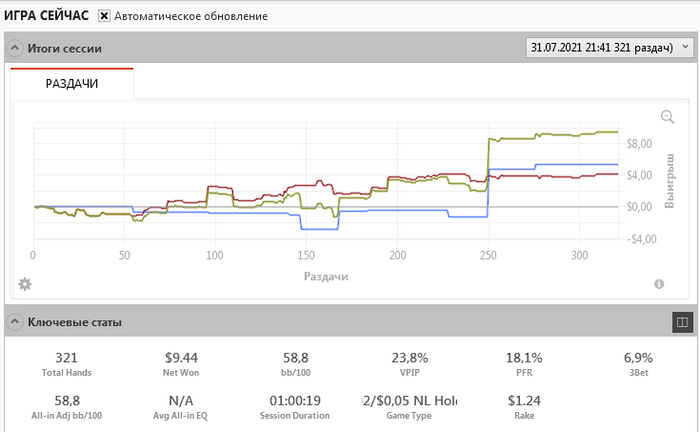Toggle Автоматическое обновление checkbox
Image resolution: width=700 pixels, height=432 pixels.
[x=104, y=17]
